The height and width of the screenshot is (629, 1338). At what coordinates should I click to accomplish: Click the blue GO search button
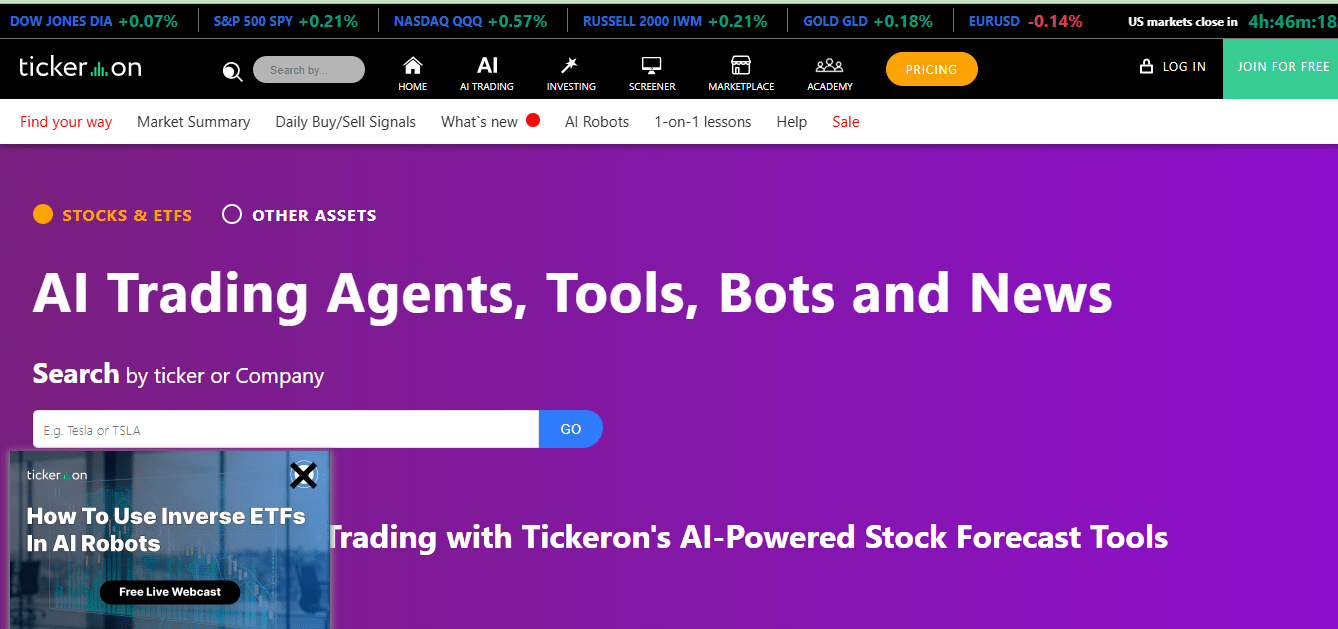(570, 429)
